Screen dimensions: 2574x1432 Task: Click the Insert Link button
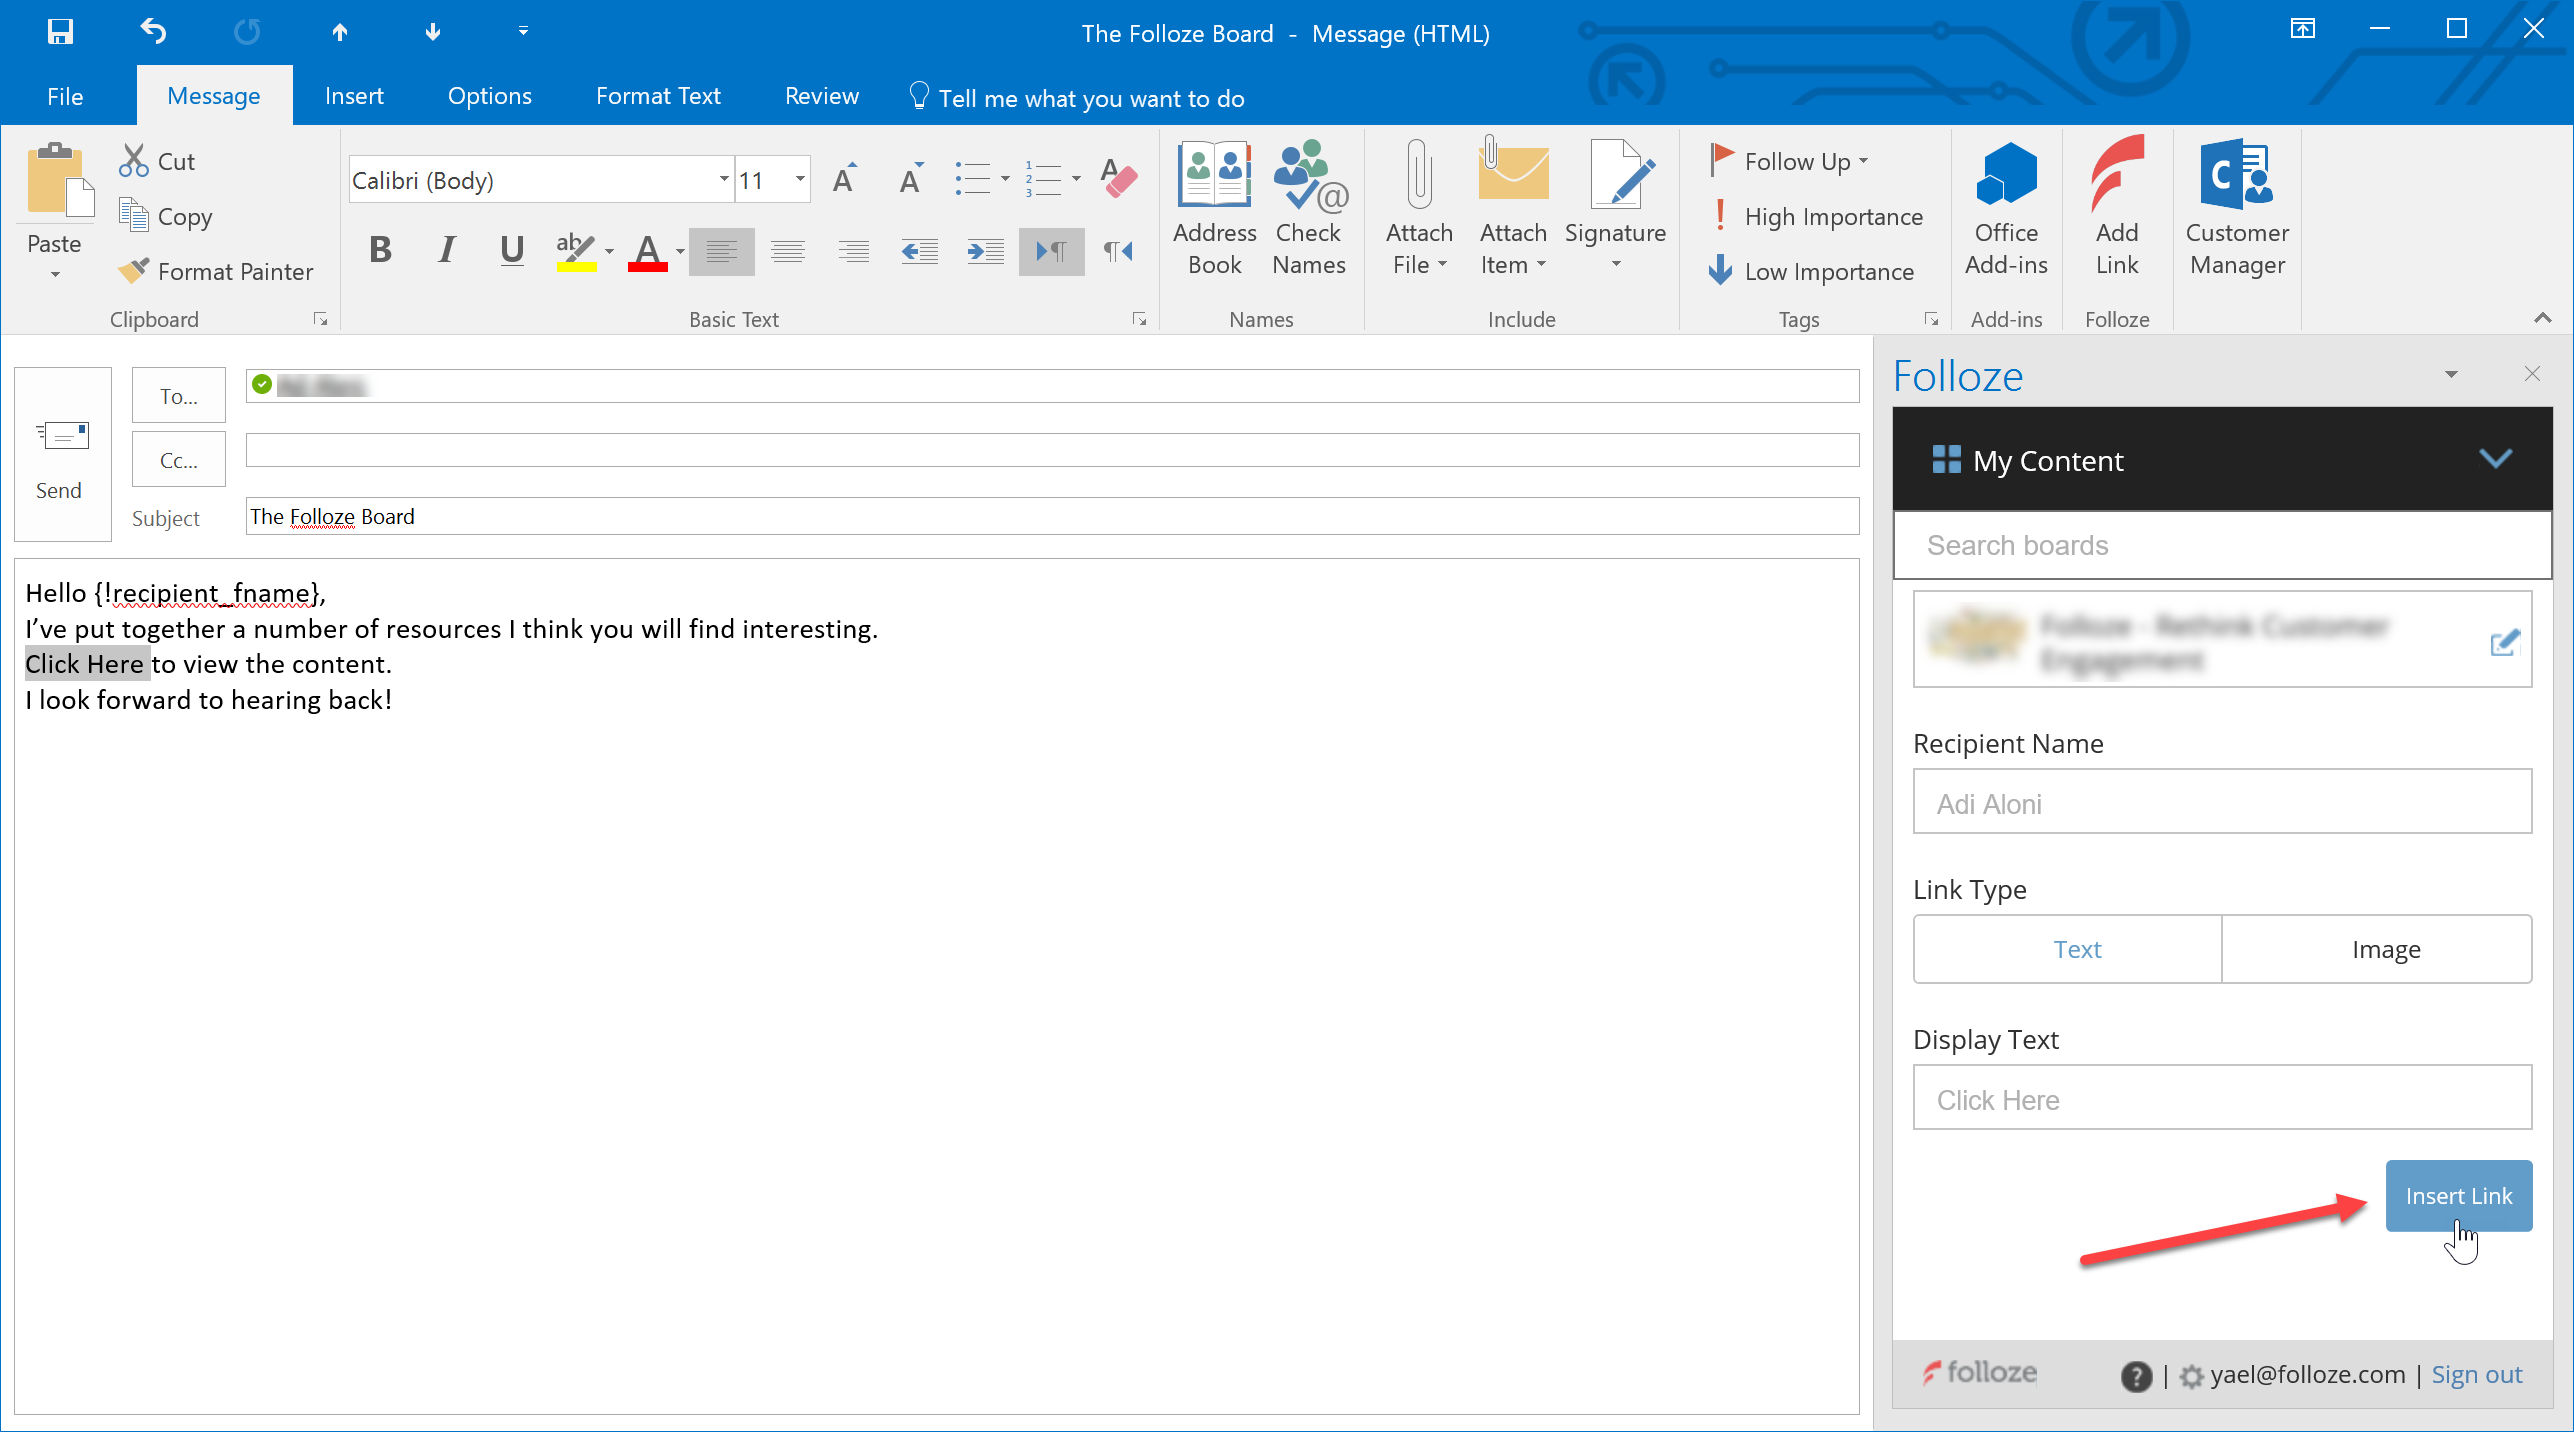(x=2458, y=1195)
